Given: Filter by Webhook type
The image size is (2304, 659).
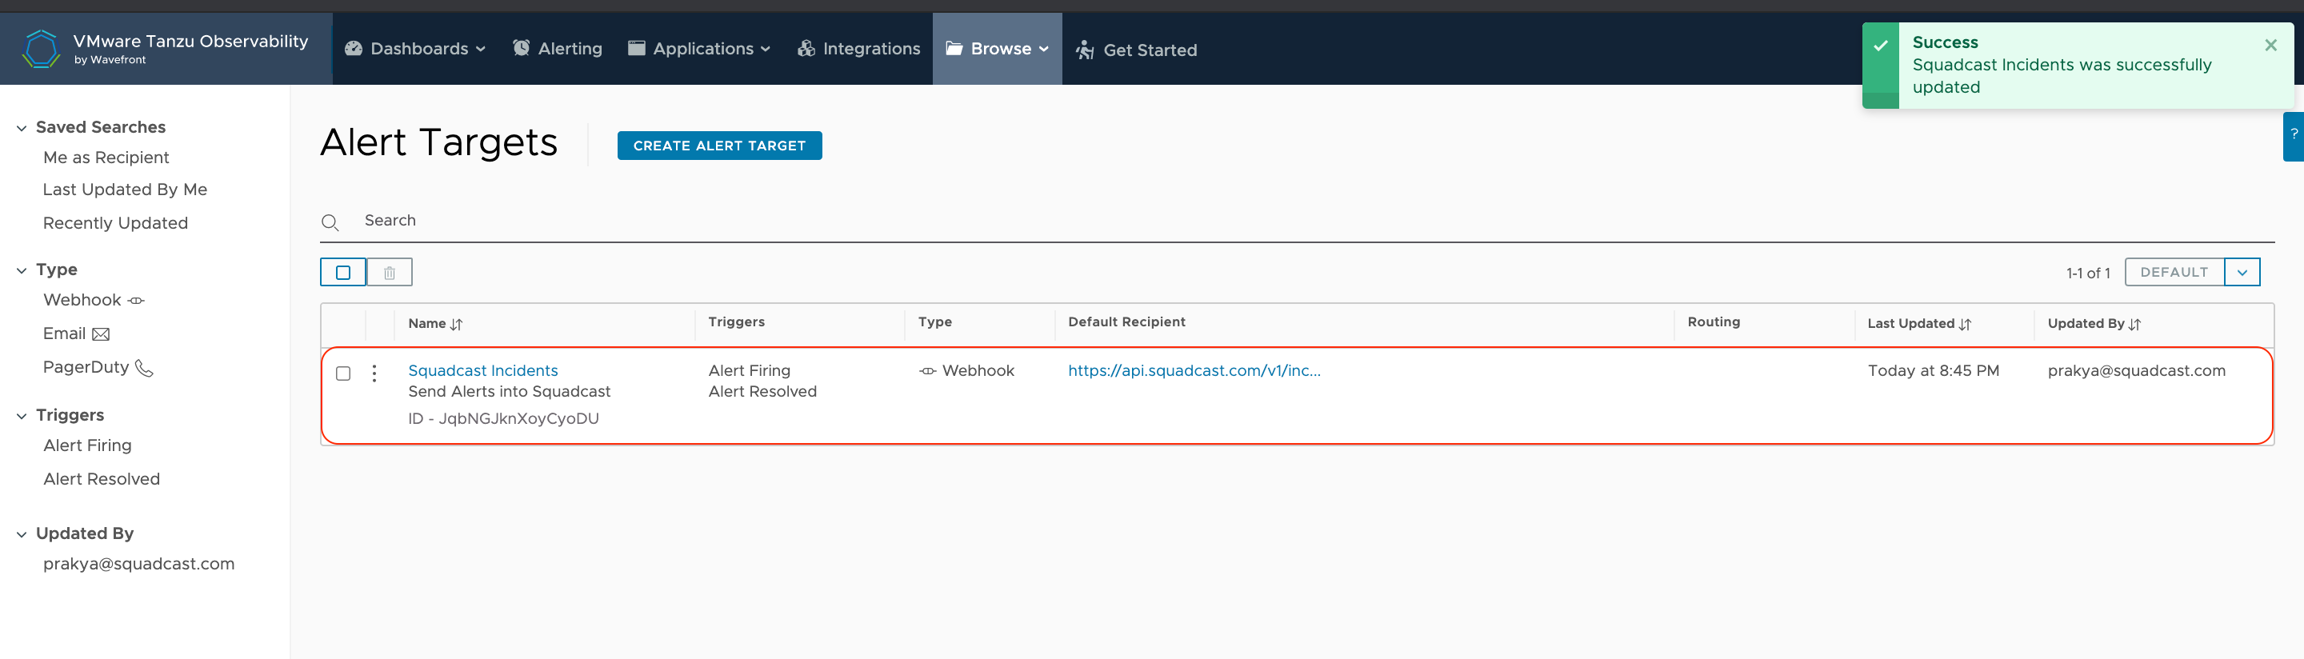Looking at the screenshot, I should (94, 300).
